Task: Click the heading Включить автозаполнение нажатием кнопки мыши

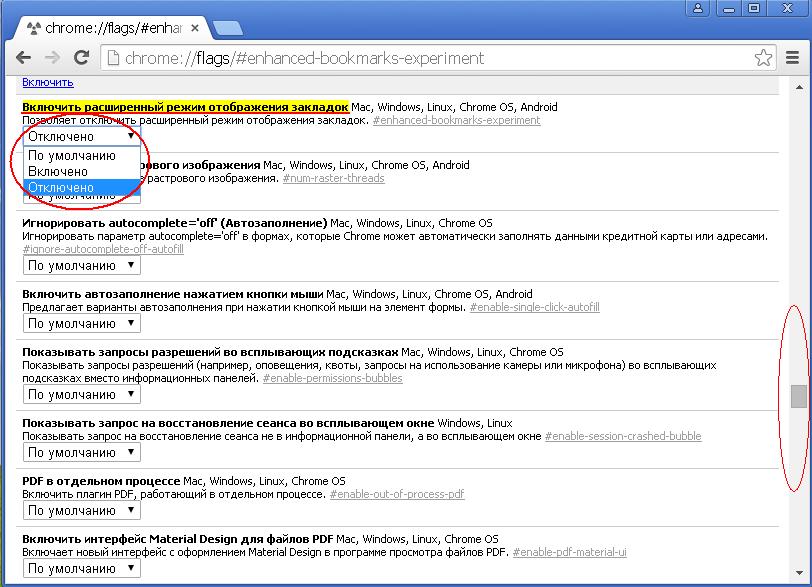Action: (172, 294)
